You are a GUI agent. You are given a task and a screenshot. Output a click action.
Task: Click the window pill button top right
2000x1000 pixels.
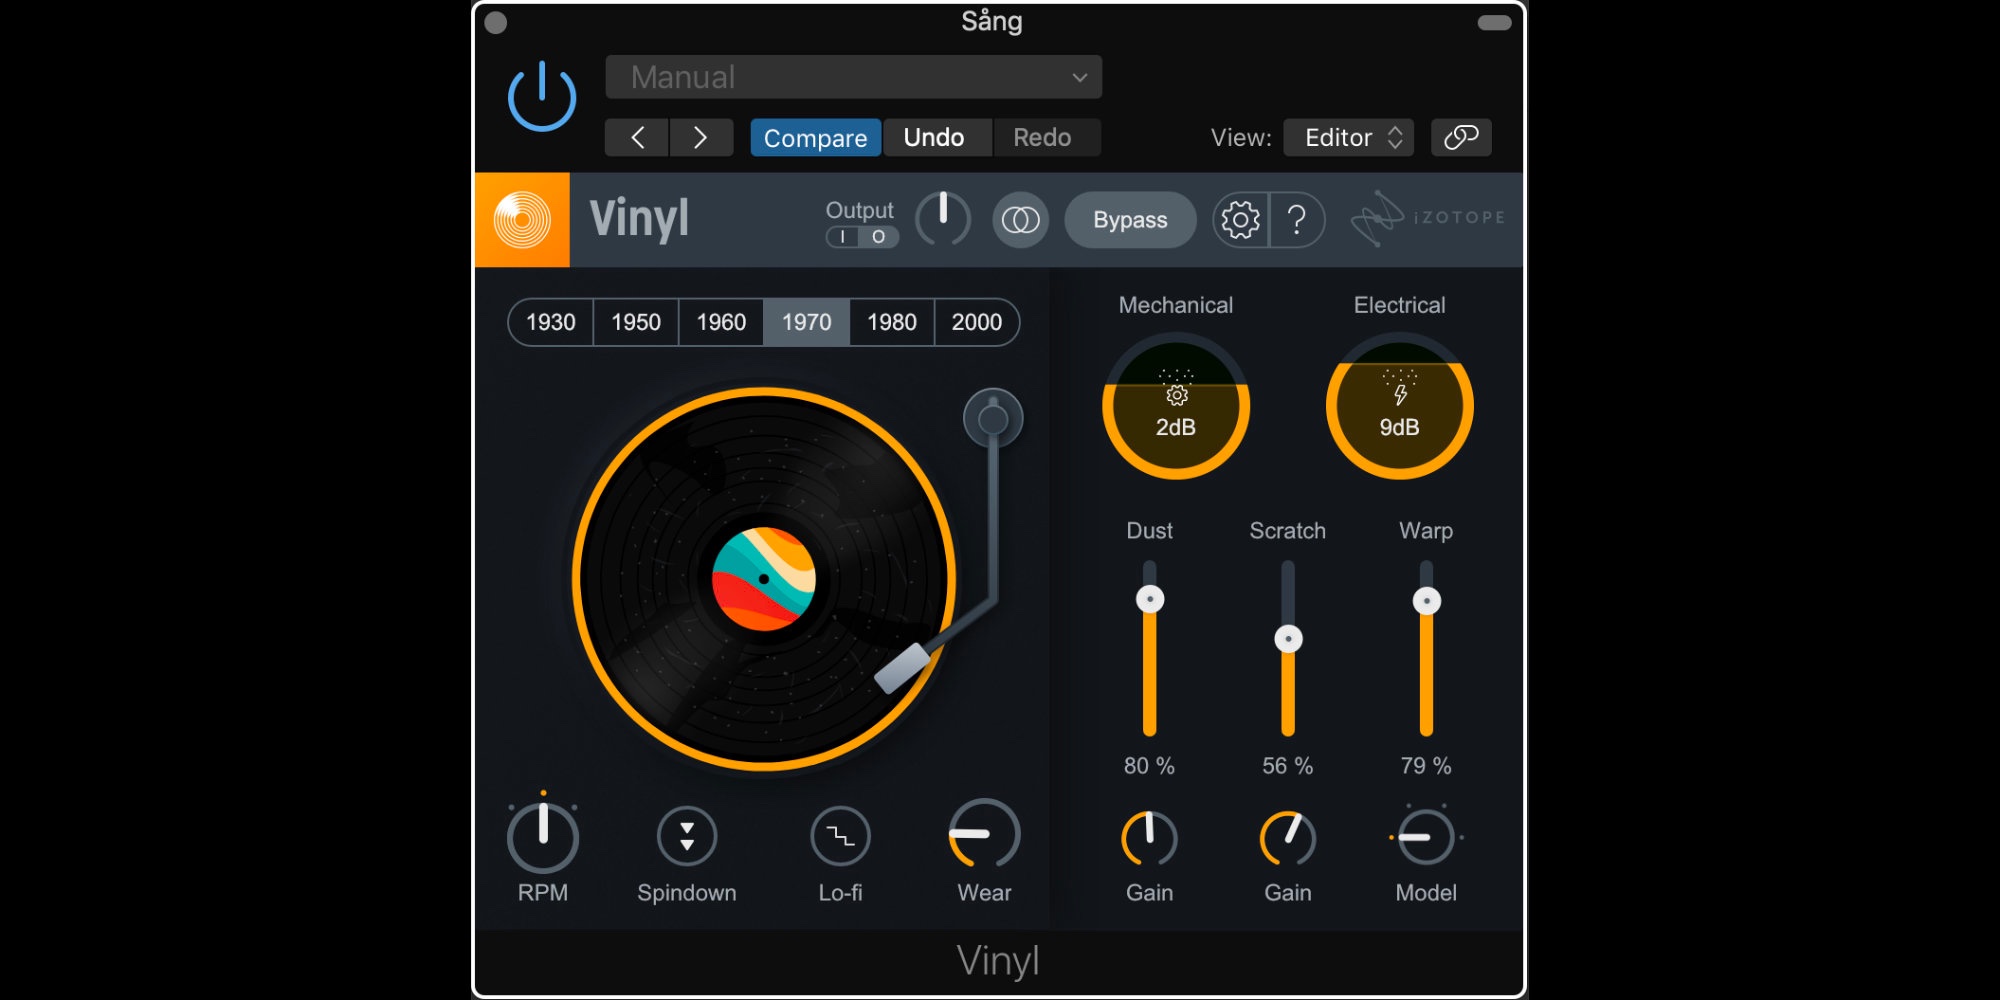[1494, 23]
